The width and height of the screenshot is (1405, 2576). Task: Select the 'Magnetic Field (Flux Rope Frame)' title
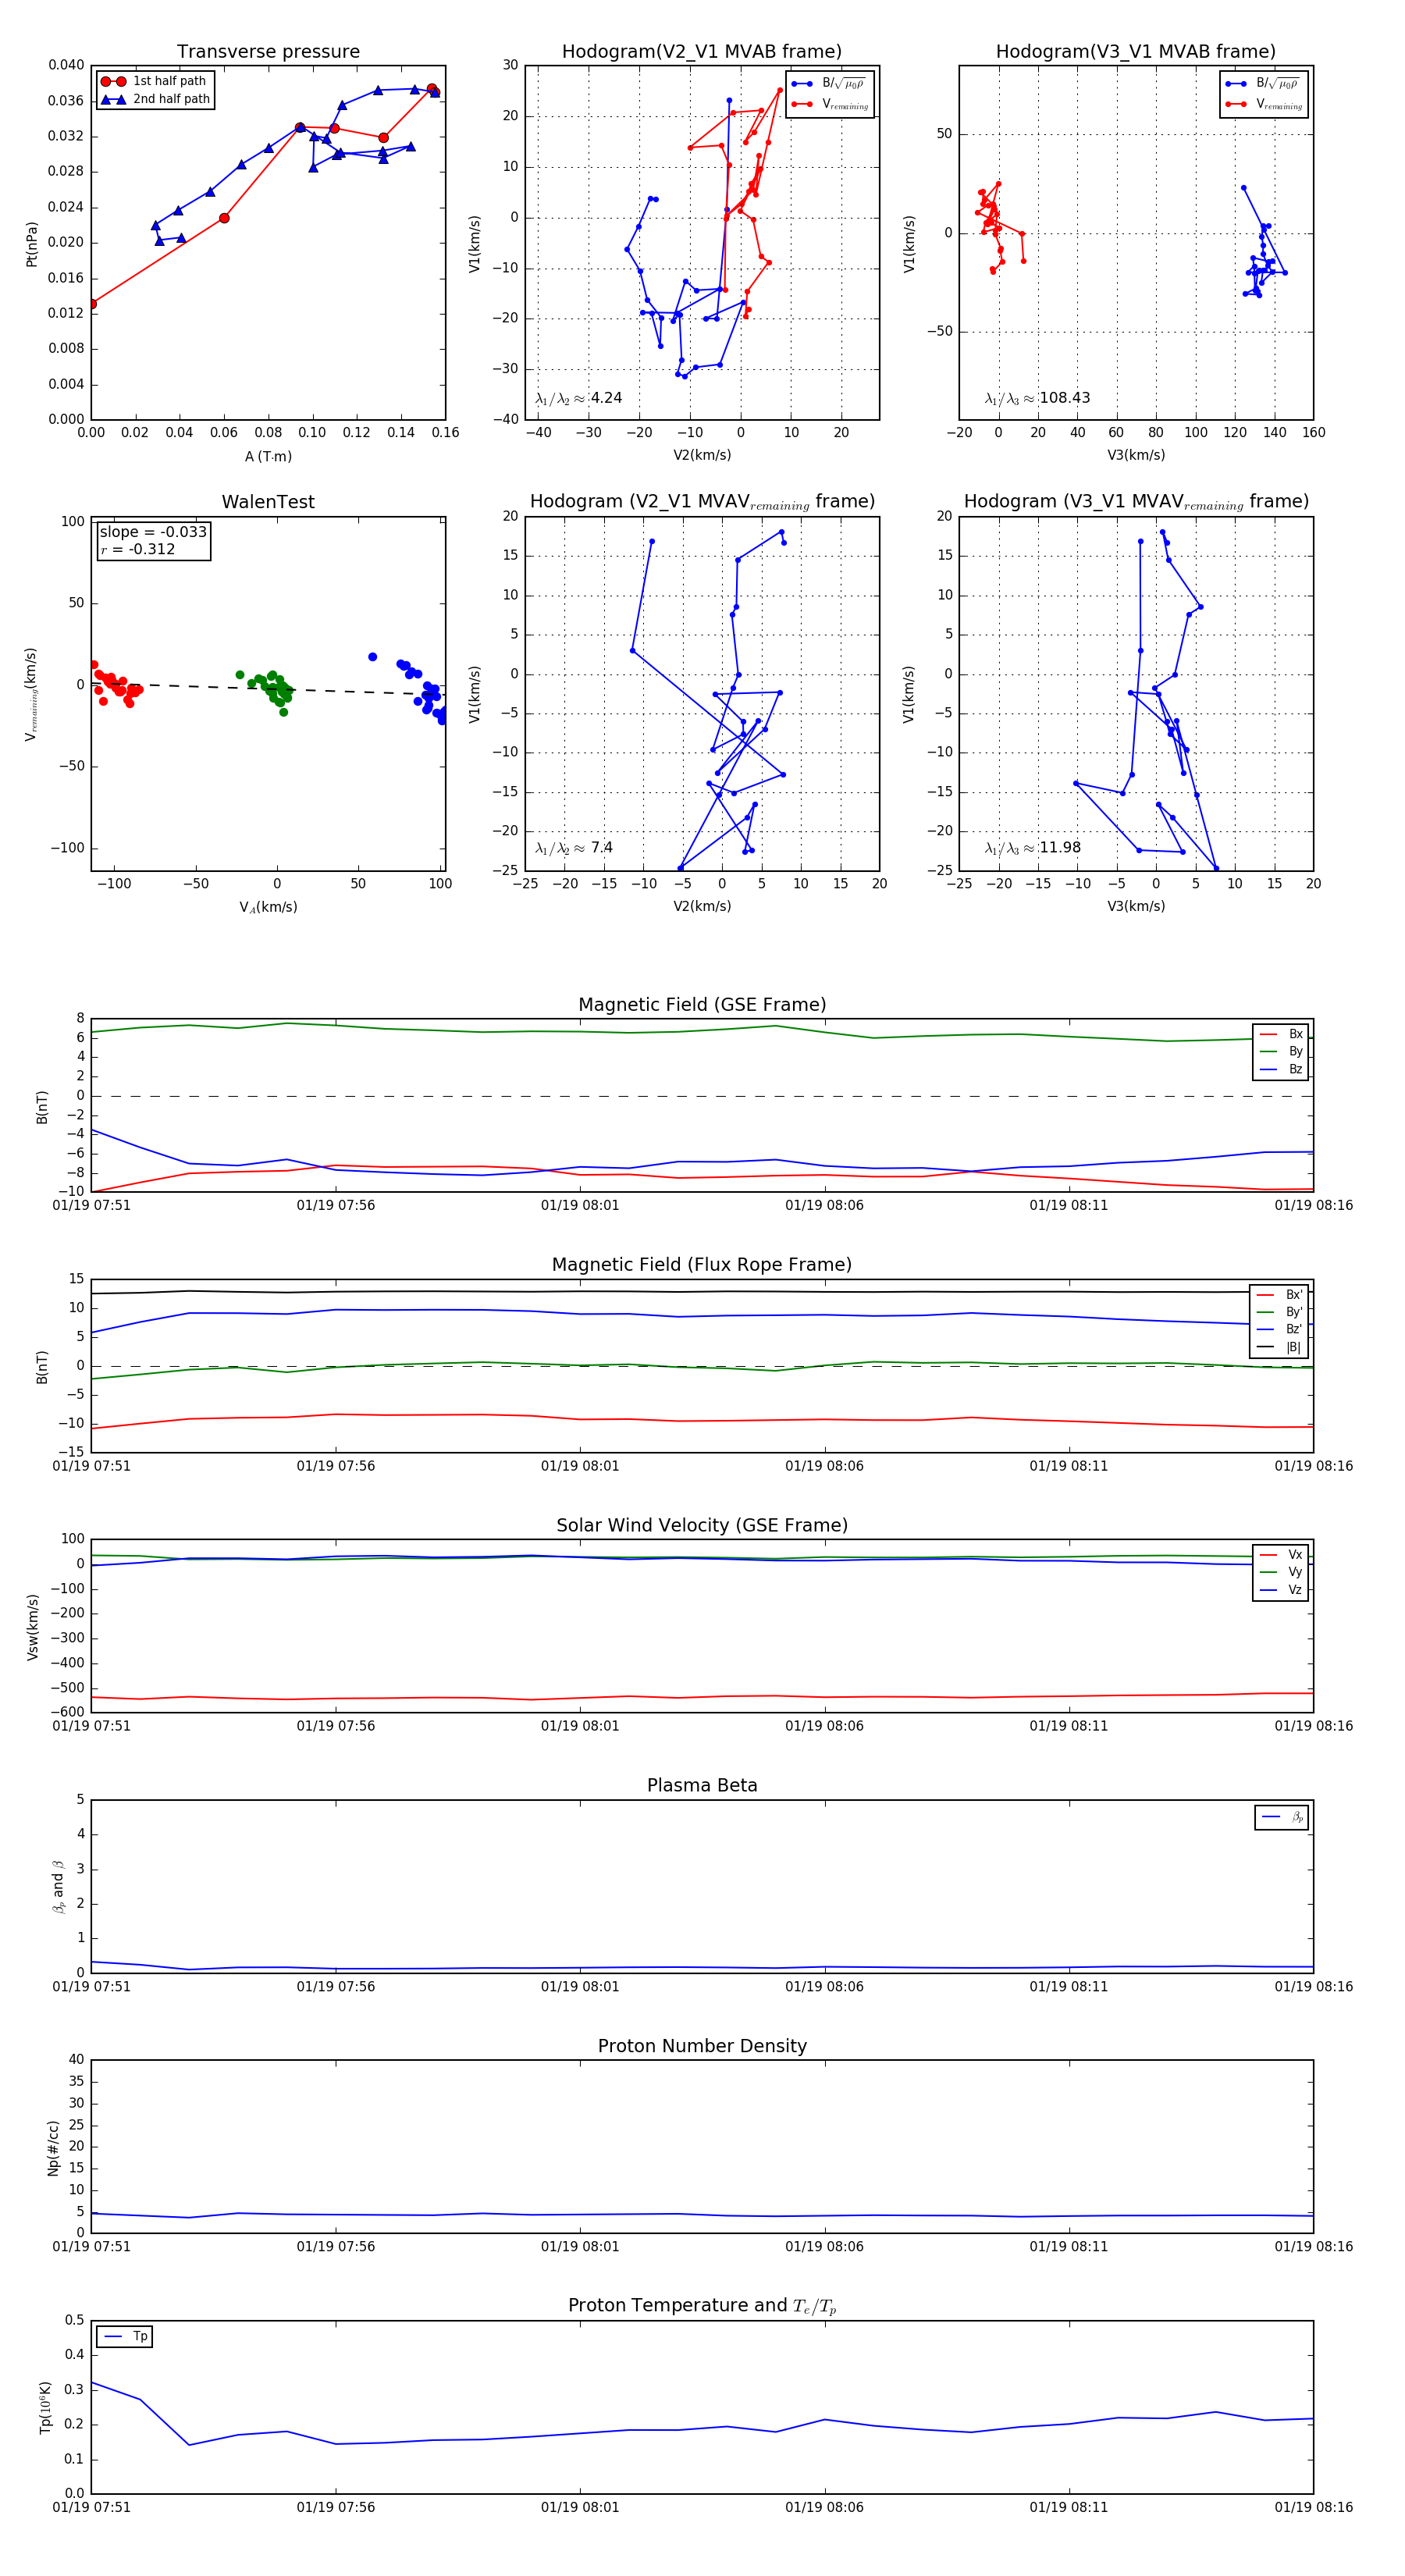(x=702, y=1265)
